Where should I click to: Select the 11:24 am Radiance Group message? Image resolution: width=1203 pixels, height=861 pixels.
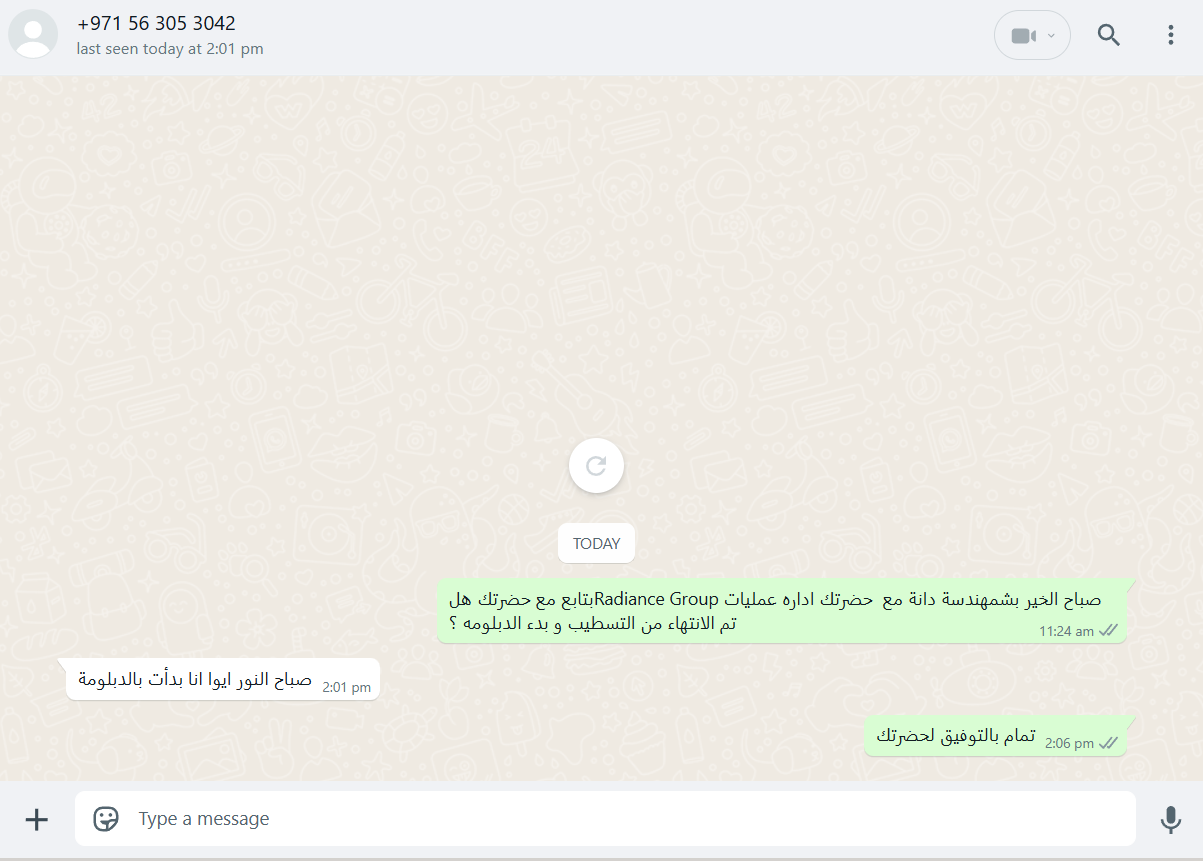click(x=782, y=611)
